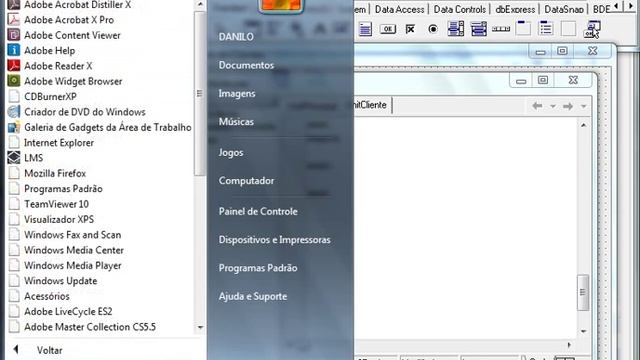Image resolution: width=640 pixels, height=360 pixels.
Task: Select the Button component (OK icon)
Action: [x=388, y=29]
